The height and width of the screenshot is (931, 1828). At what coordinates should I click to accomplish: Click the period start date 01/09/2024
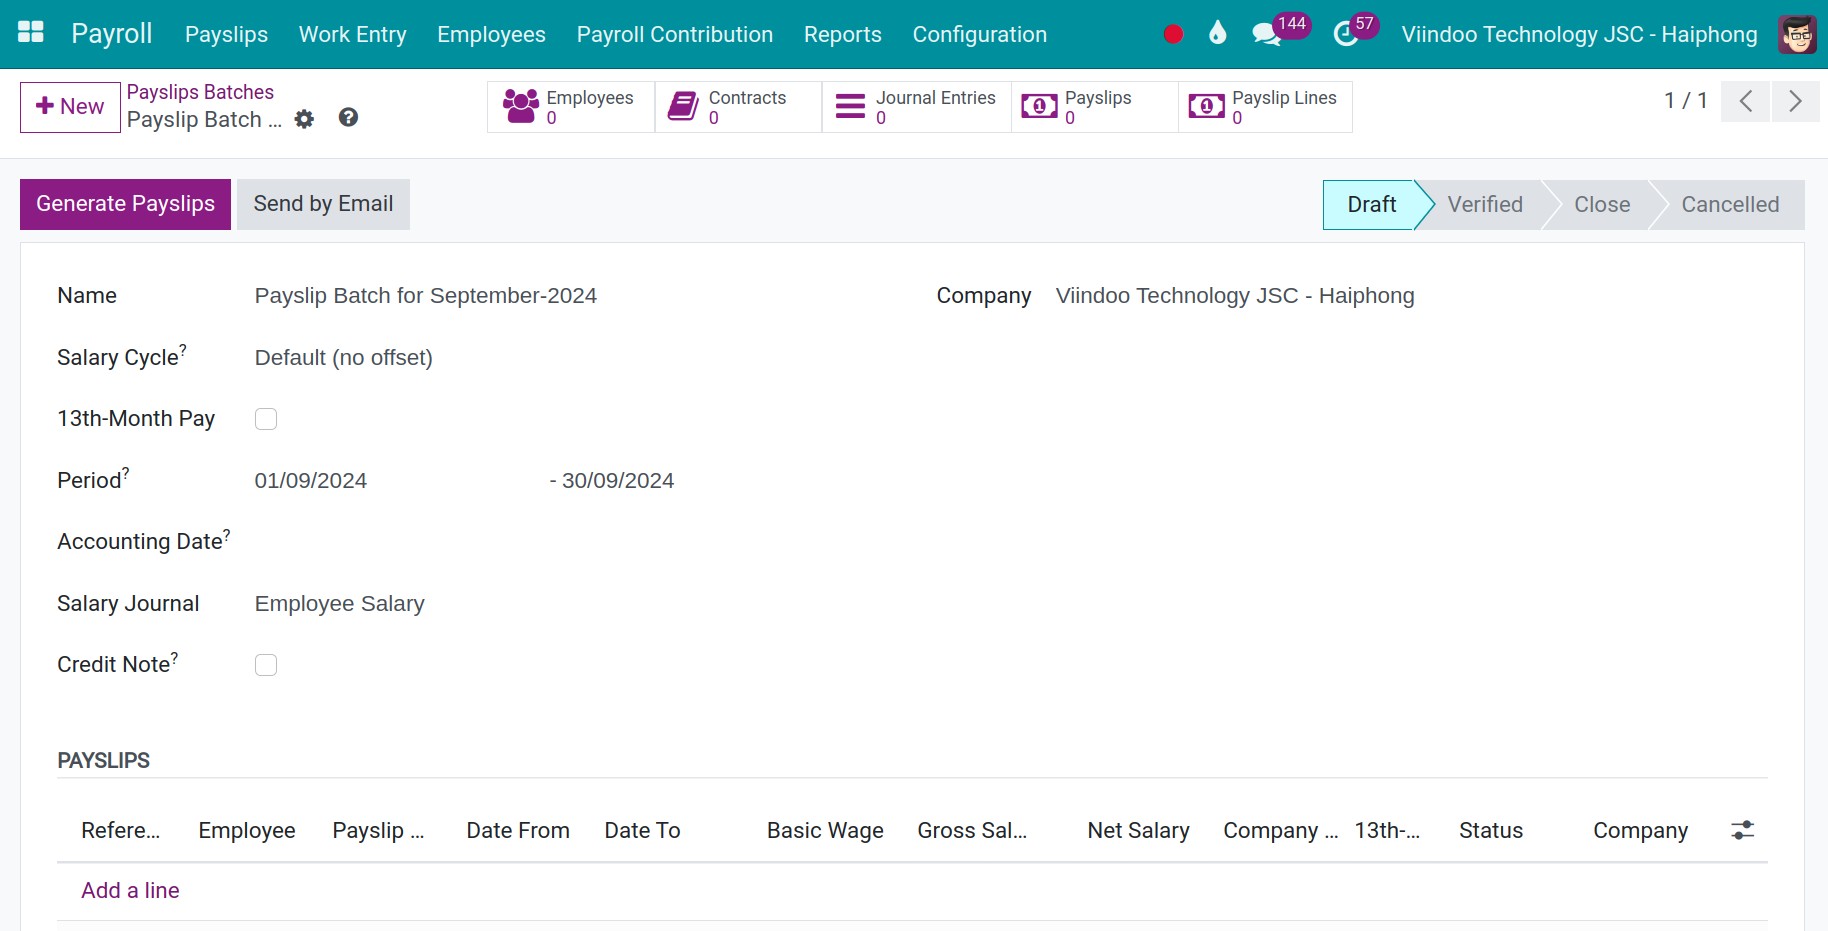(x=311, y=481)
